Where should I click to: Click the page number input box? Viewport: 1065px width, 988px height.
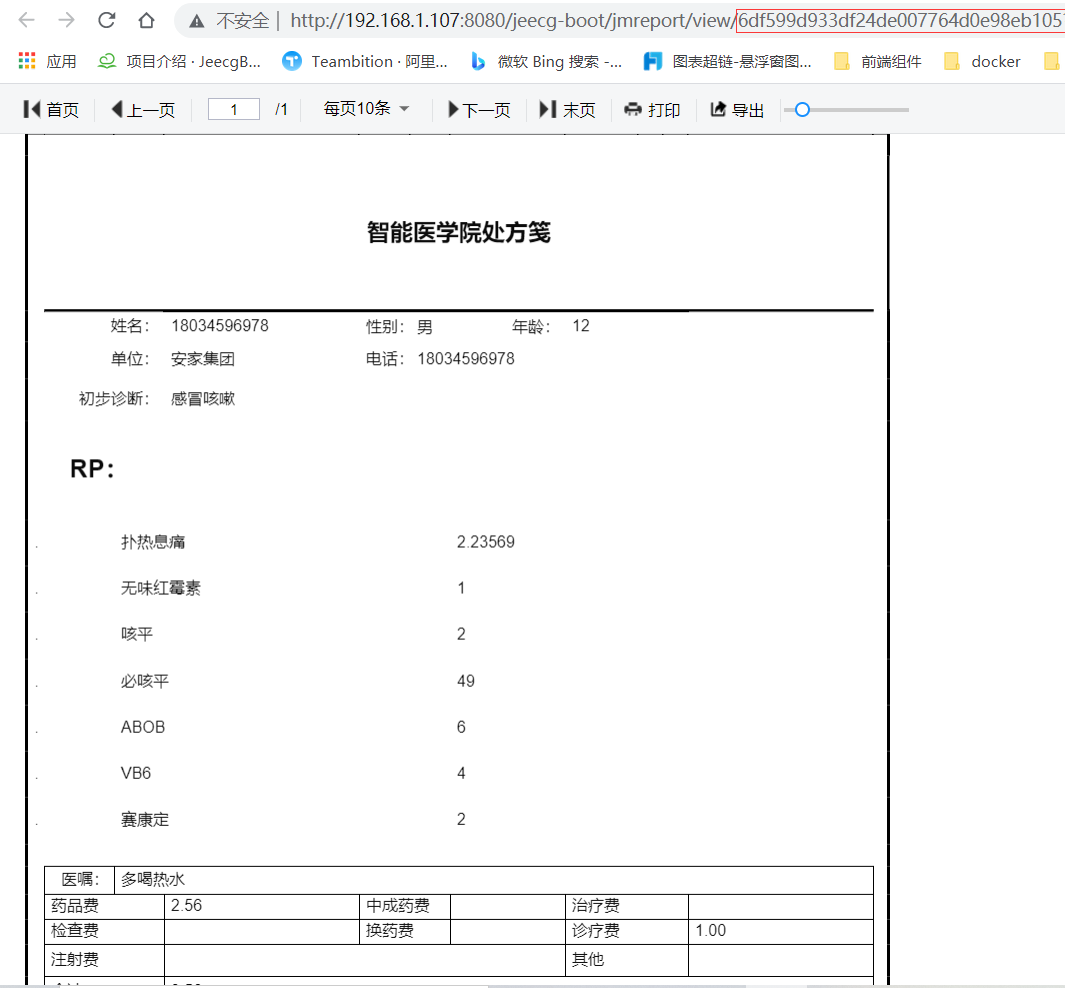point(234,109)
